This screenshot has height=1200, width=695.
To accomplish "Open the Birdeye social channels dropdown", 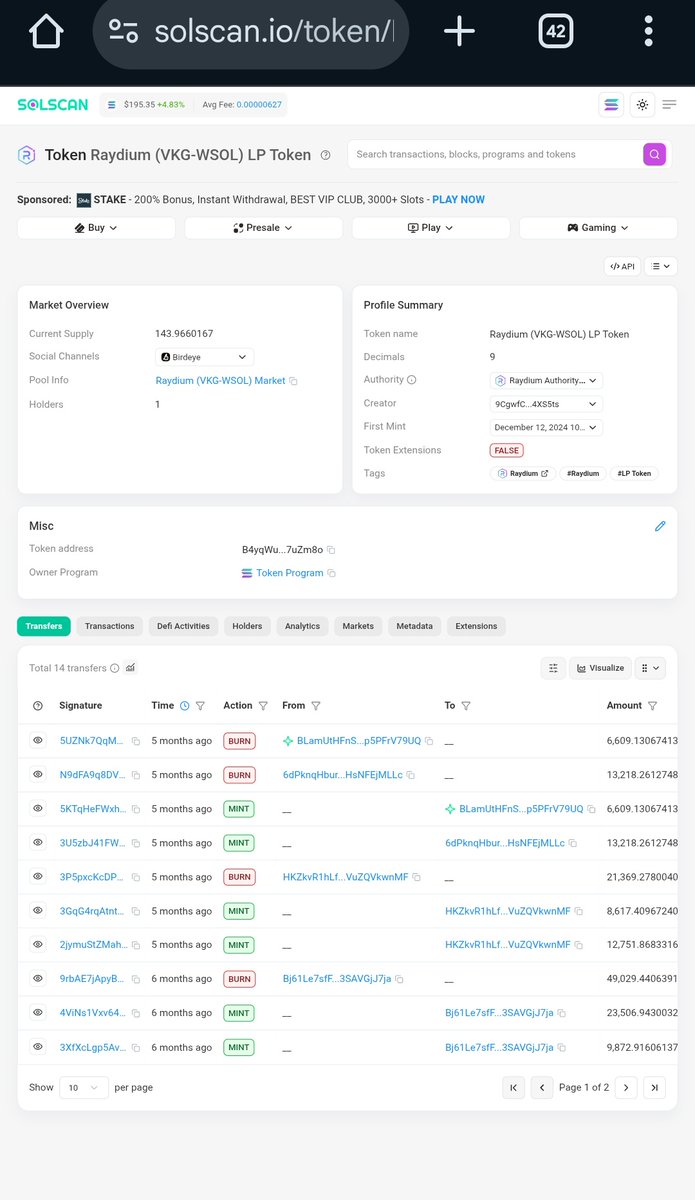I will pos(205,357).
